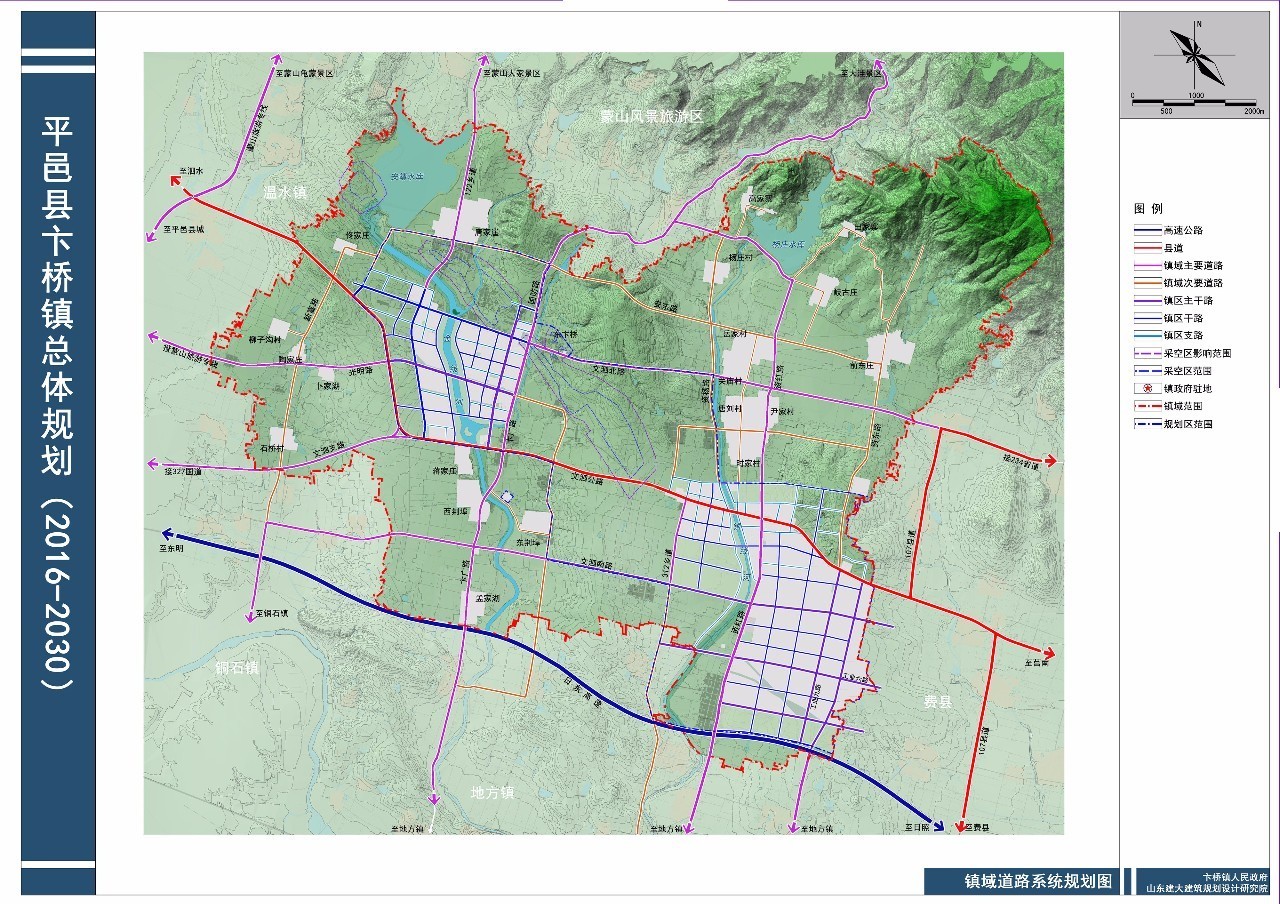
Task: Click the 前东庄 village label
Action: tap(863, 366)
